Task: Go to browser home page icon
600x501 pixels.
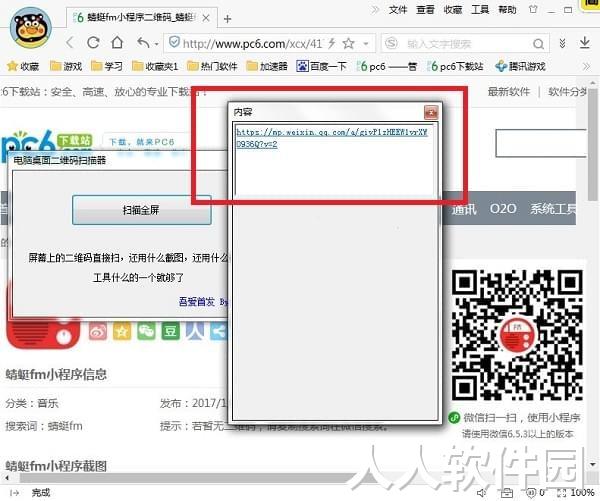Action: [x=117, y=42]
